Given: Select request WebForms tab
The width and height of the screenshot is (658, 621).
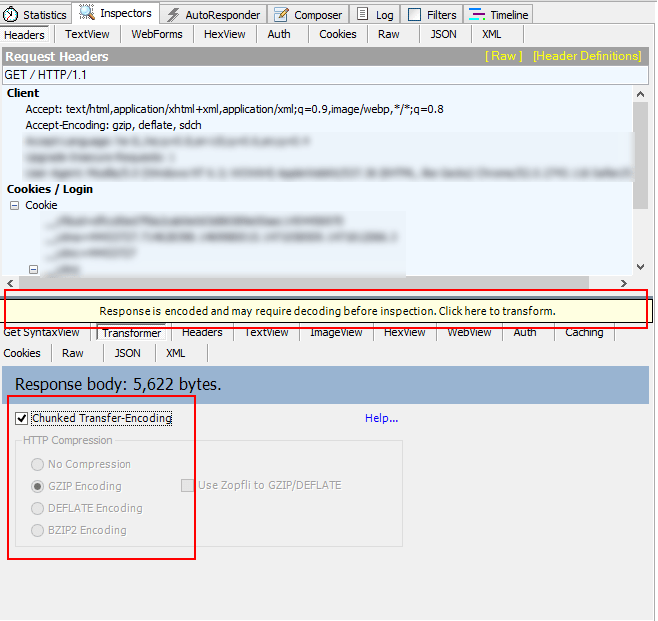Looking at the screenshot, I should click(157, 34).
